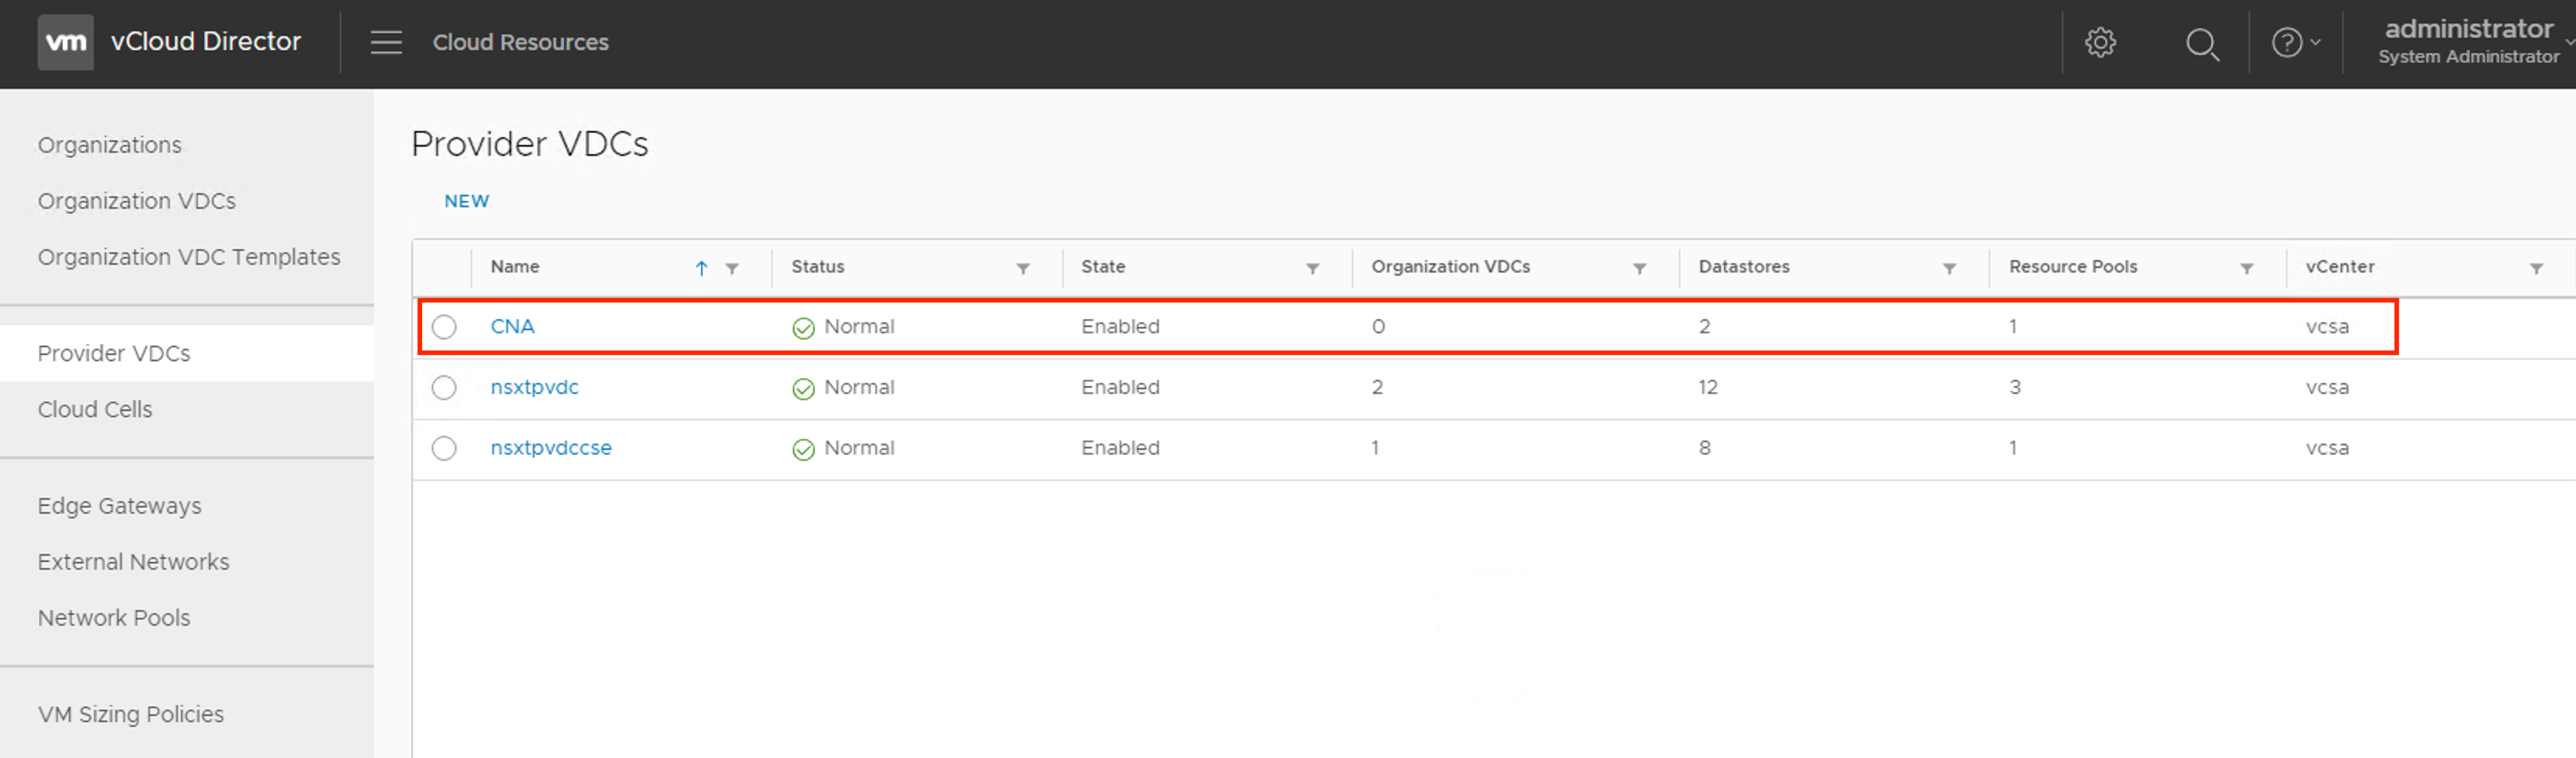Filter the Organization VDCs column

point(1639,268)
